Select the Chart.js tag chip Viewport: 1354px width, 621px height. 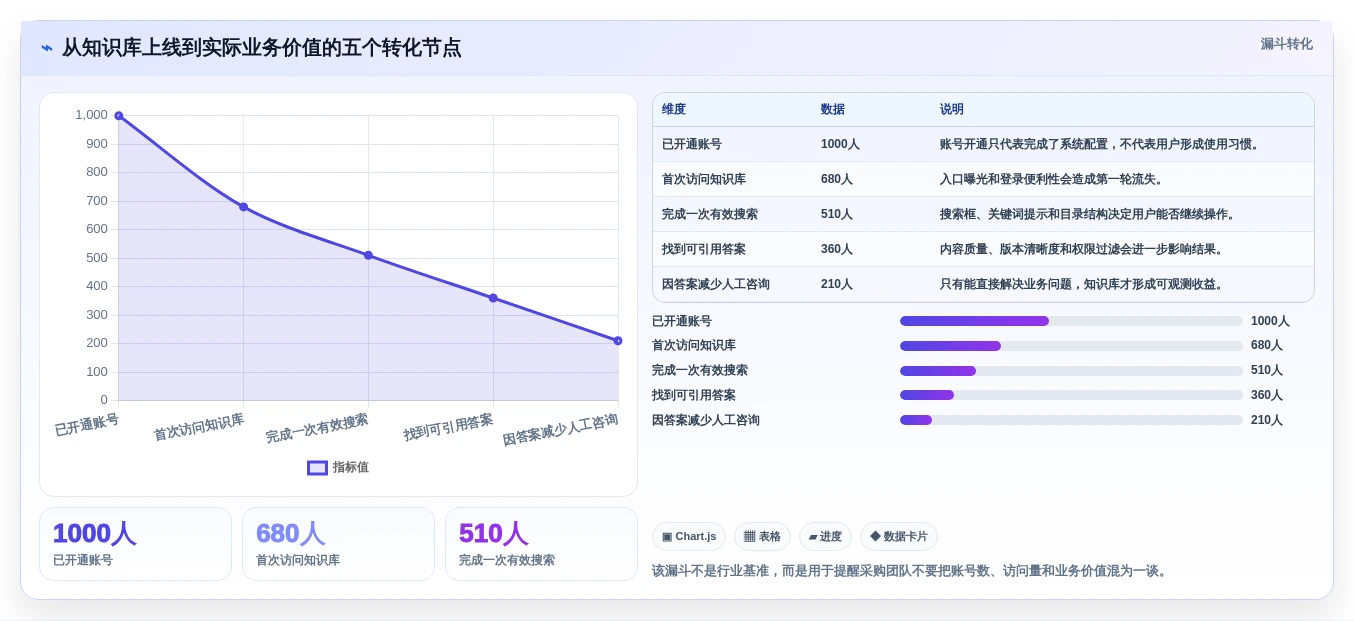point(689,537)
